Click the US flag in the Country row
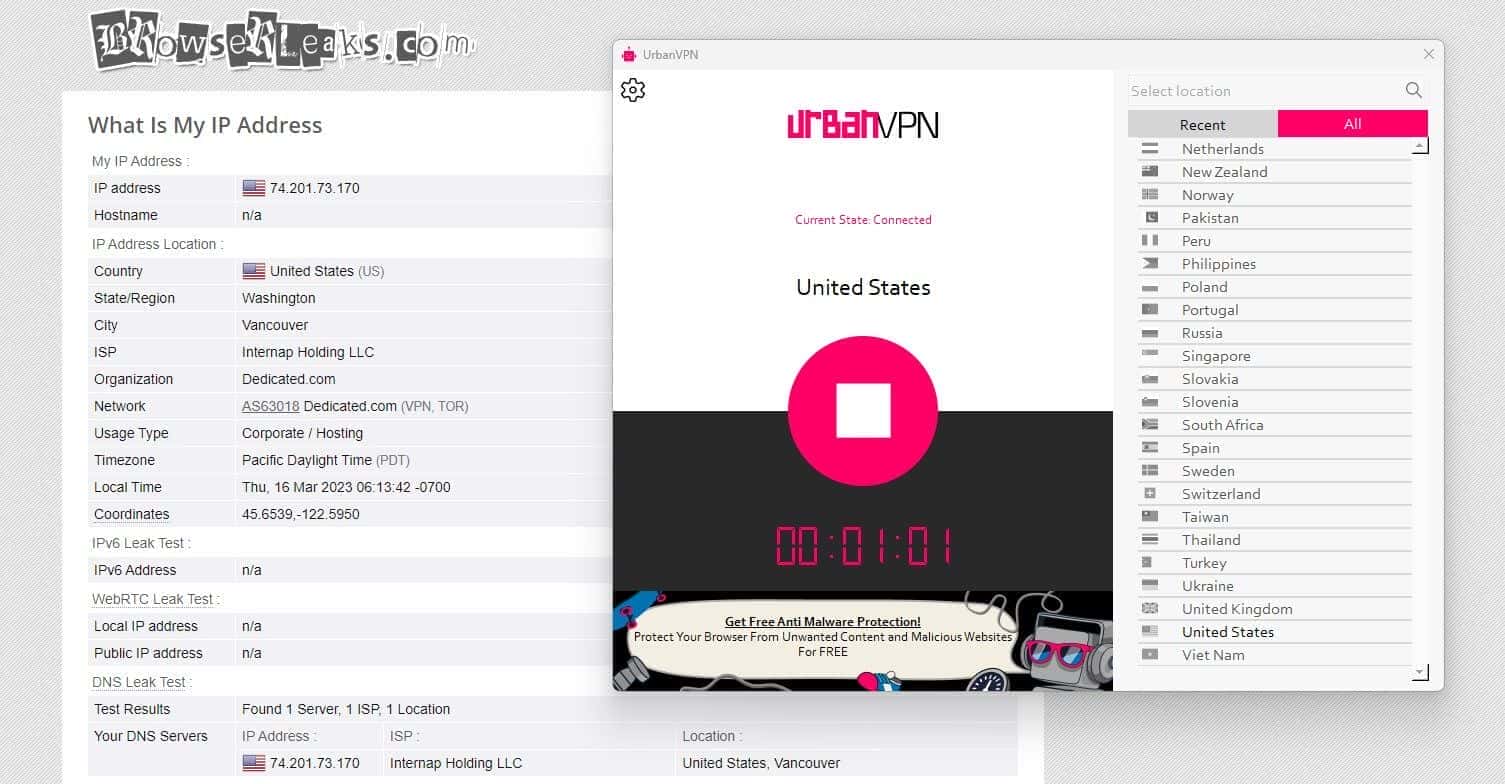 tap(254, 271)
